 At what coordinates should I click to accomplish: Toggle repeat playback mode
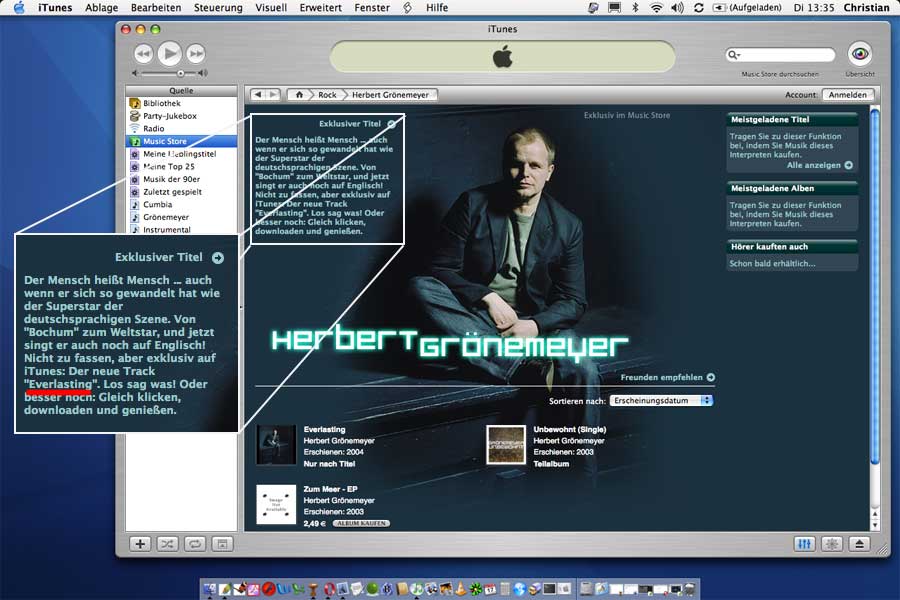(194, 544)
